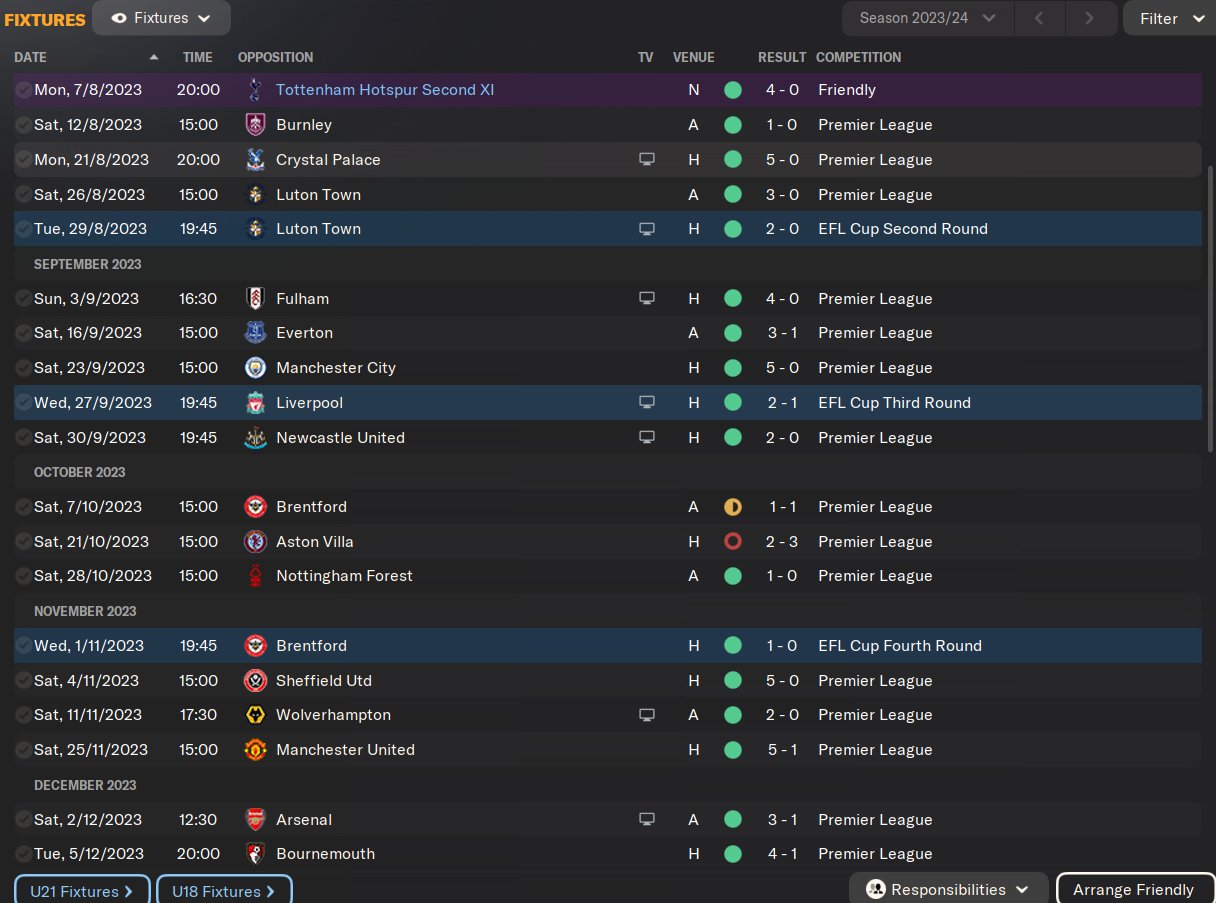The height and width of the screenshot is (903, 1216).
Task: Click the Arrange Friendly button
Action: point(1133,889)
